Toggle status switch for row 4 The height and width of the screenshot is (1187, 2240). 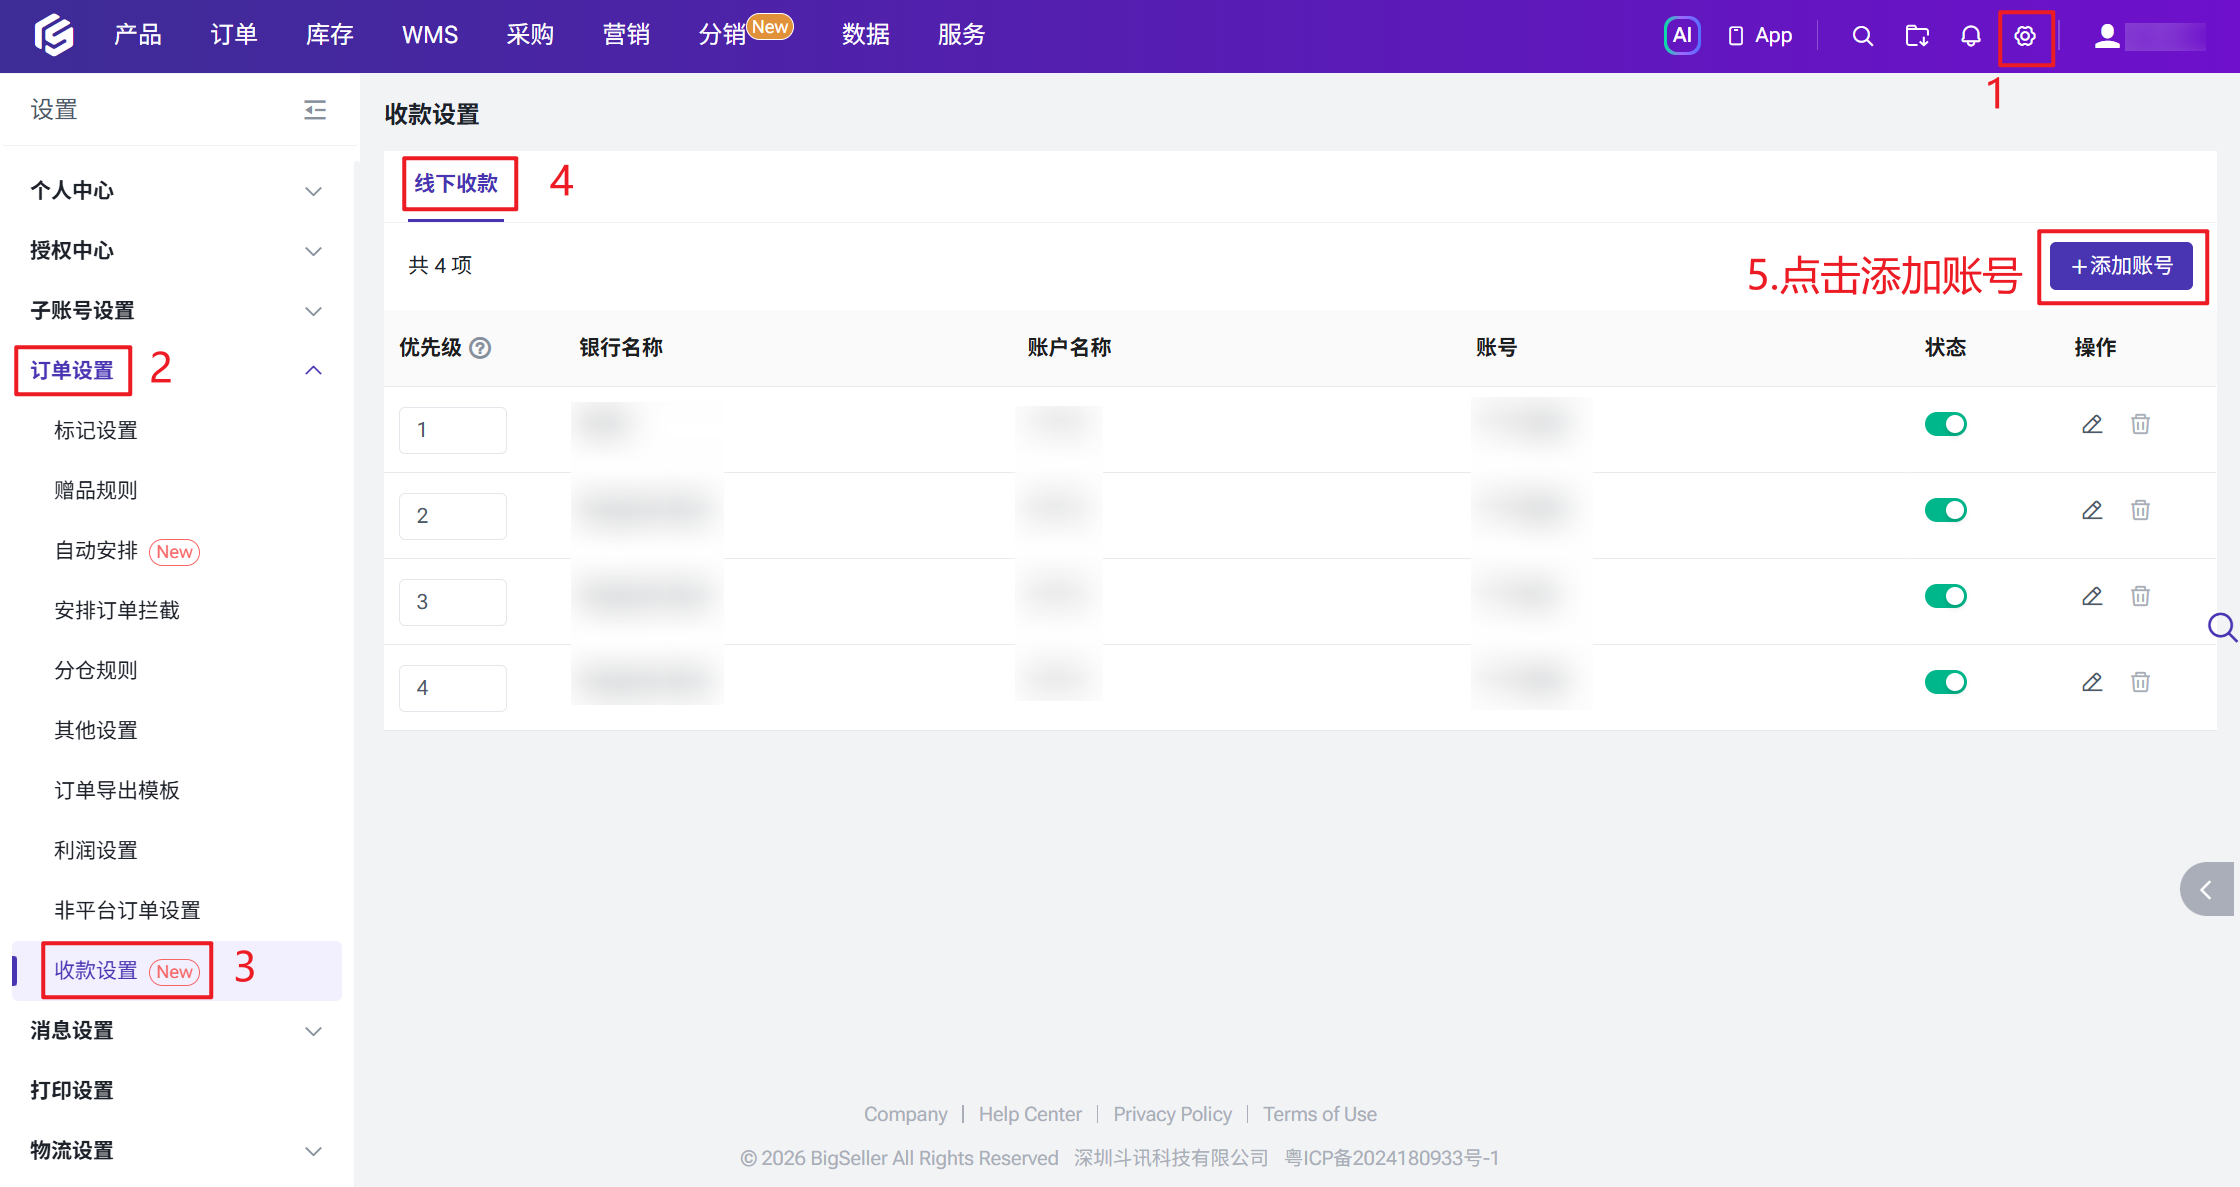1945,682
